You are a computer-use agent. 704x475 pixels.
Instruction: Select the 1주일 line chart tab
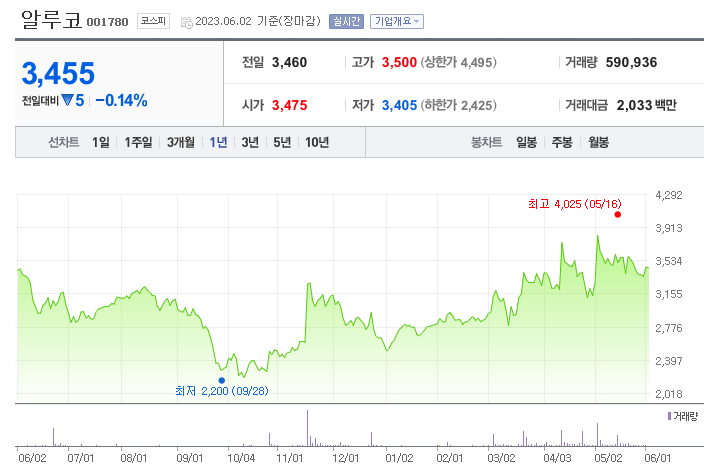point(138,142)
